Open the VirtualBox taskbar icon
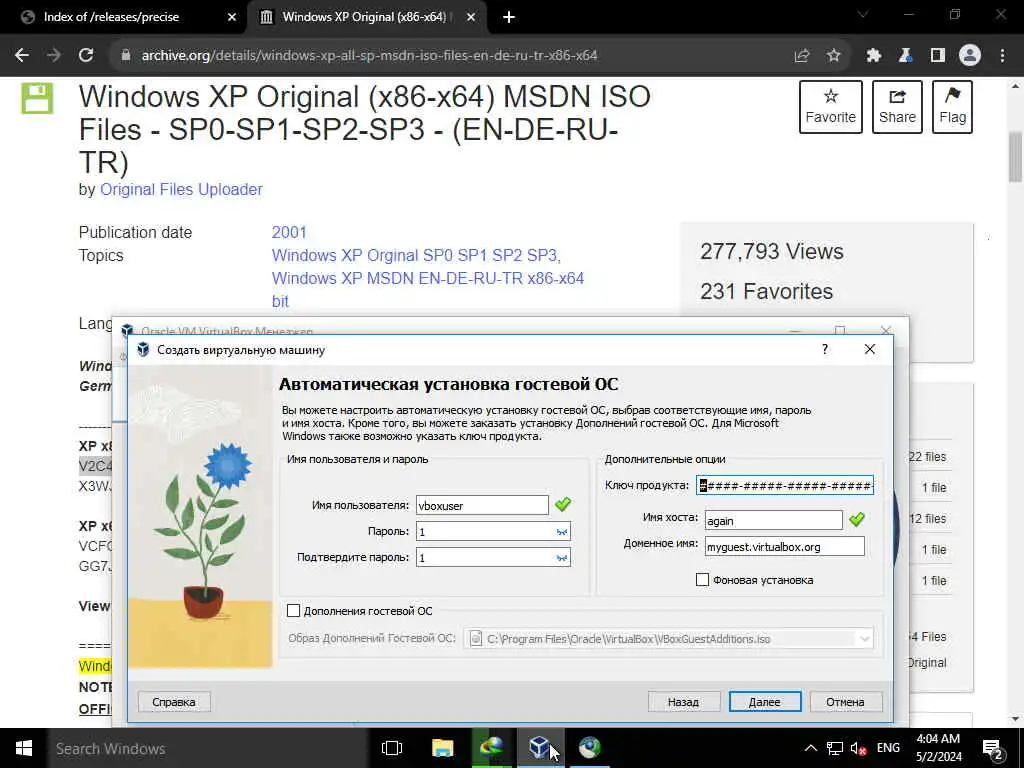The width and height of the screenshot is (1024, 768). click(540, 748)
